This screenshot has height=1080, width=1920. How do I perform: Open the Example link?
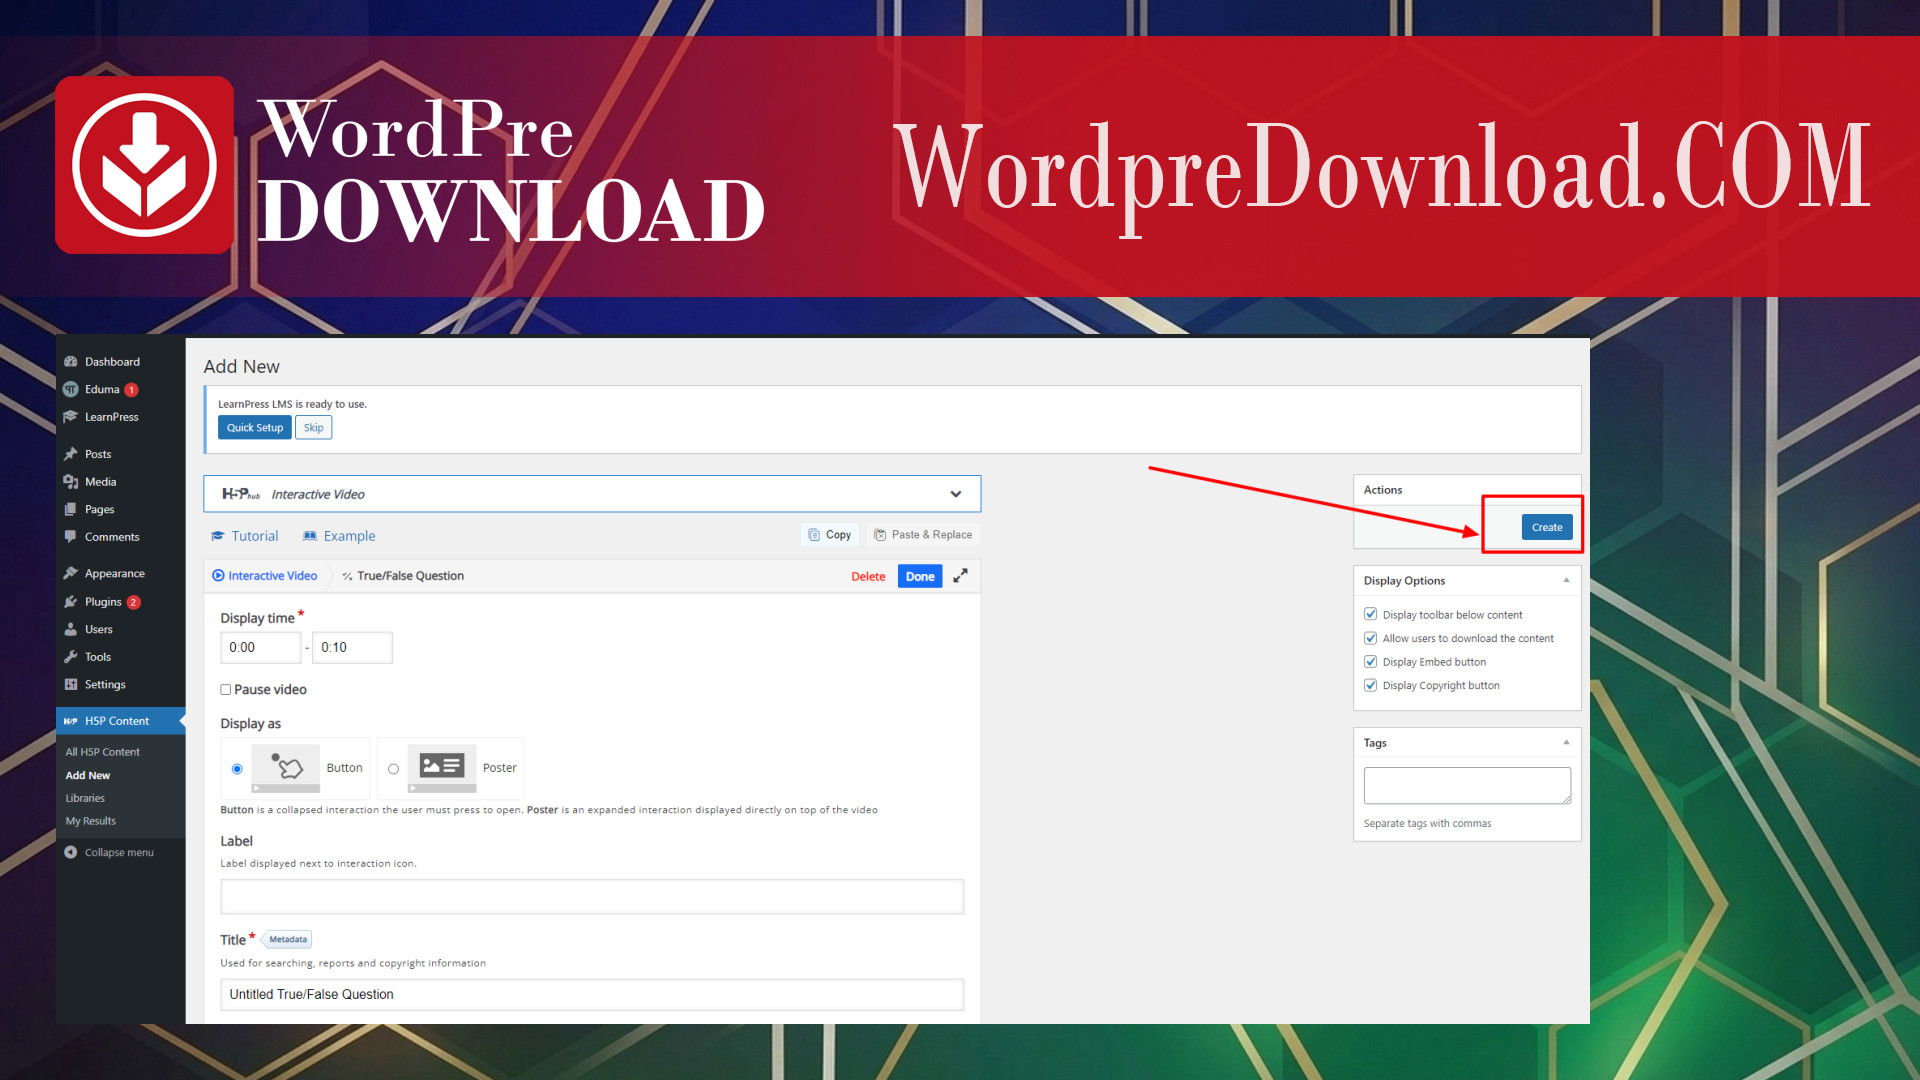[x=340, y=536]
